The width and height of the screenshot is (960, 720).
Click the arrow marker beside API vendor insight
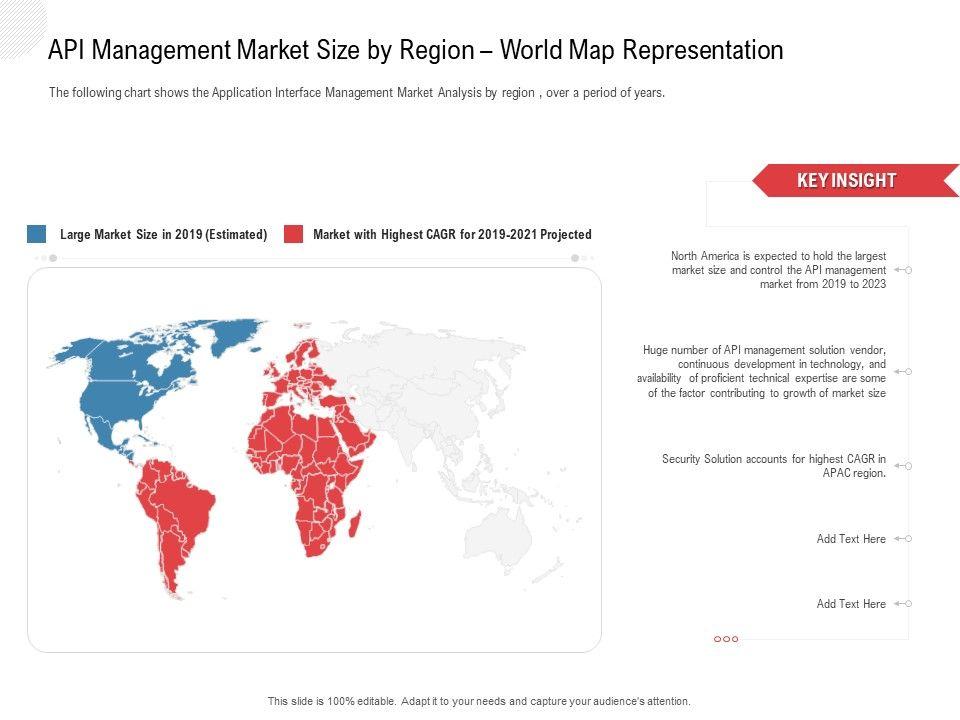click(x=902, y=371)
